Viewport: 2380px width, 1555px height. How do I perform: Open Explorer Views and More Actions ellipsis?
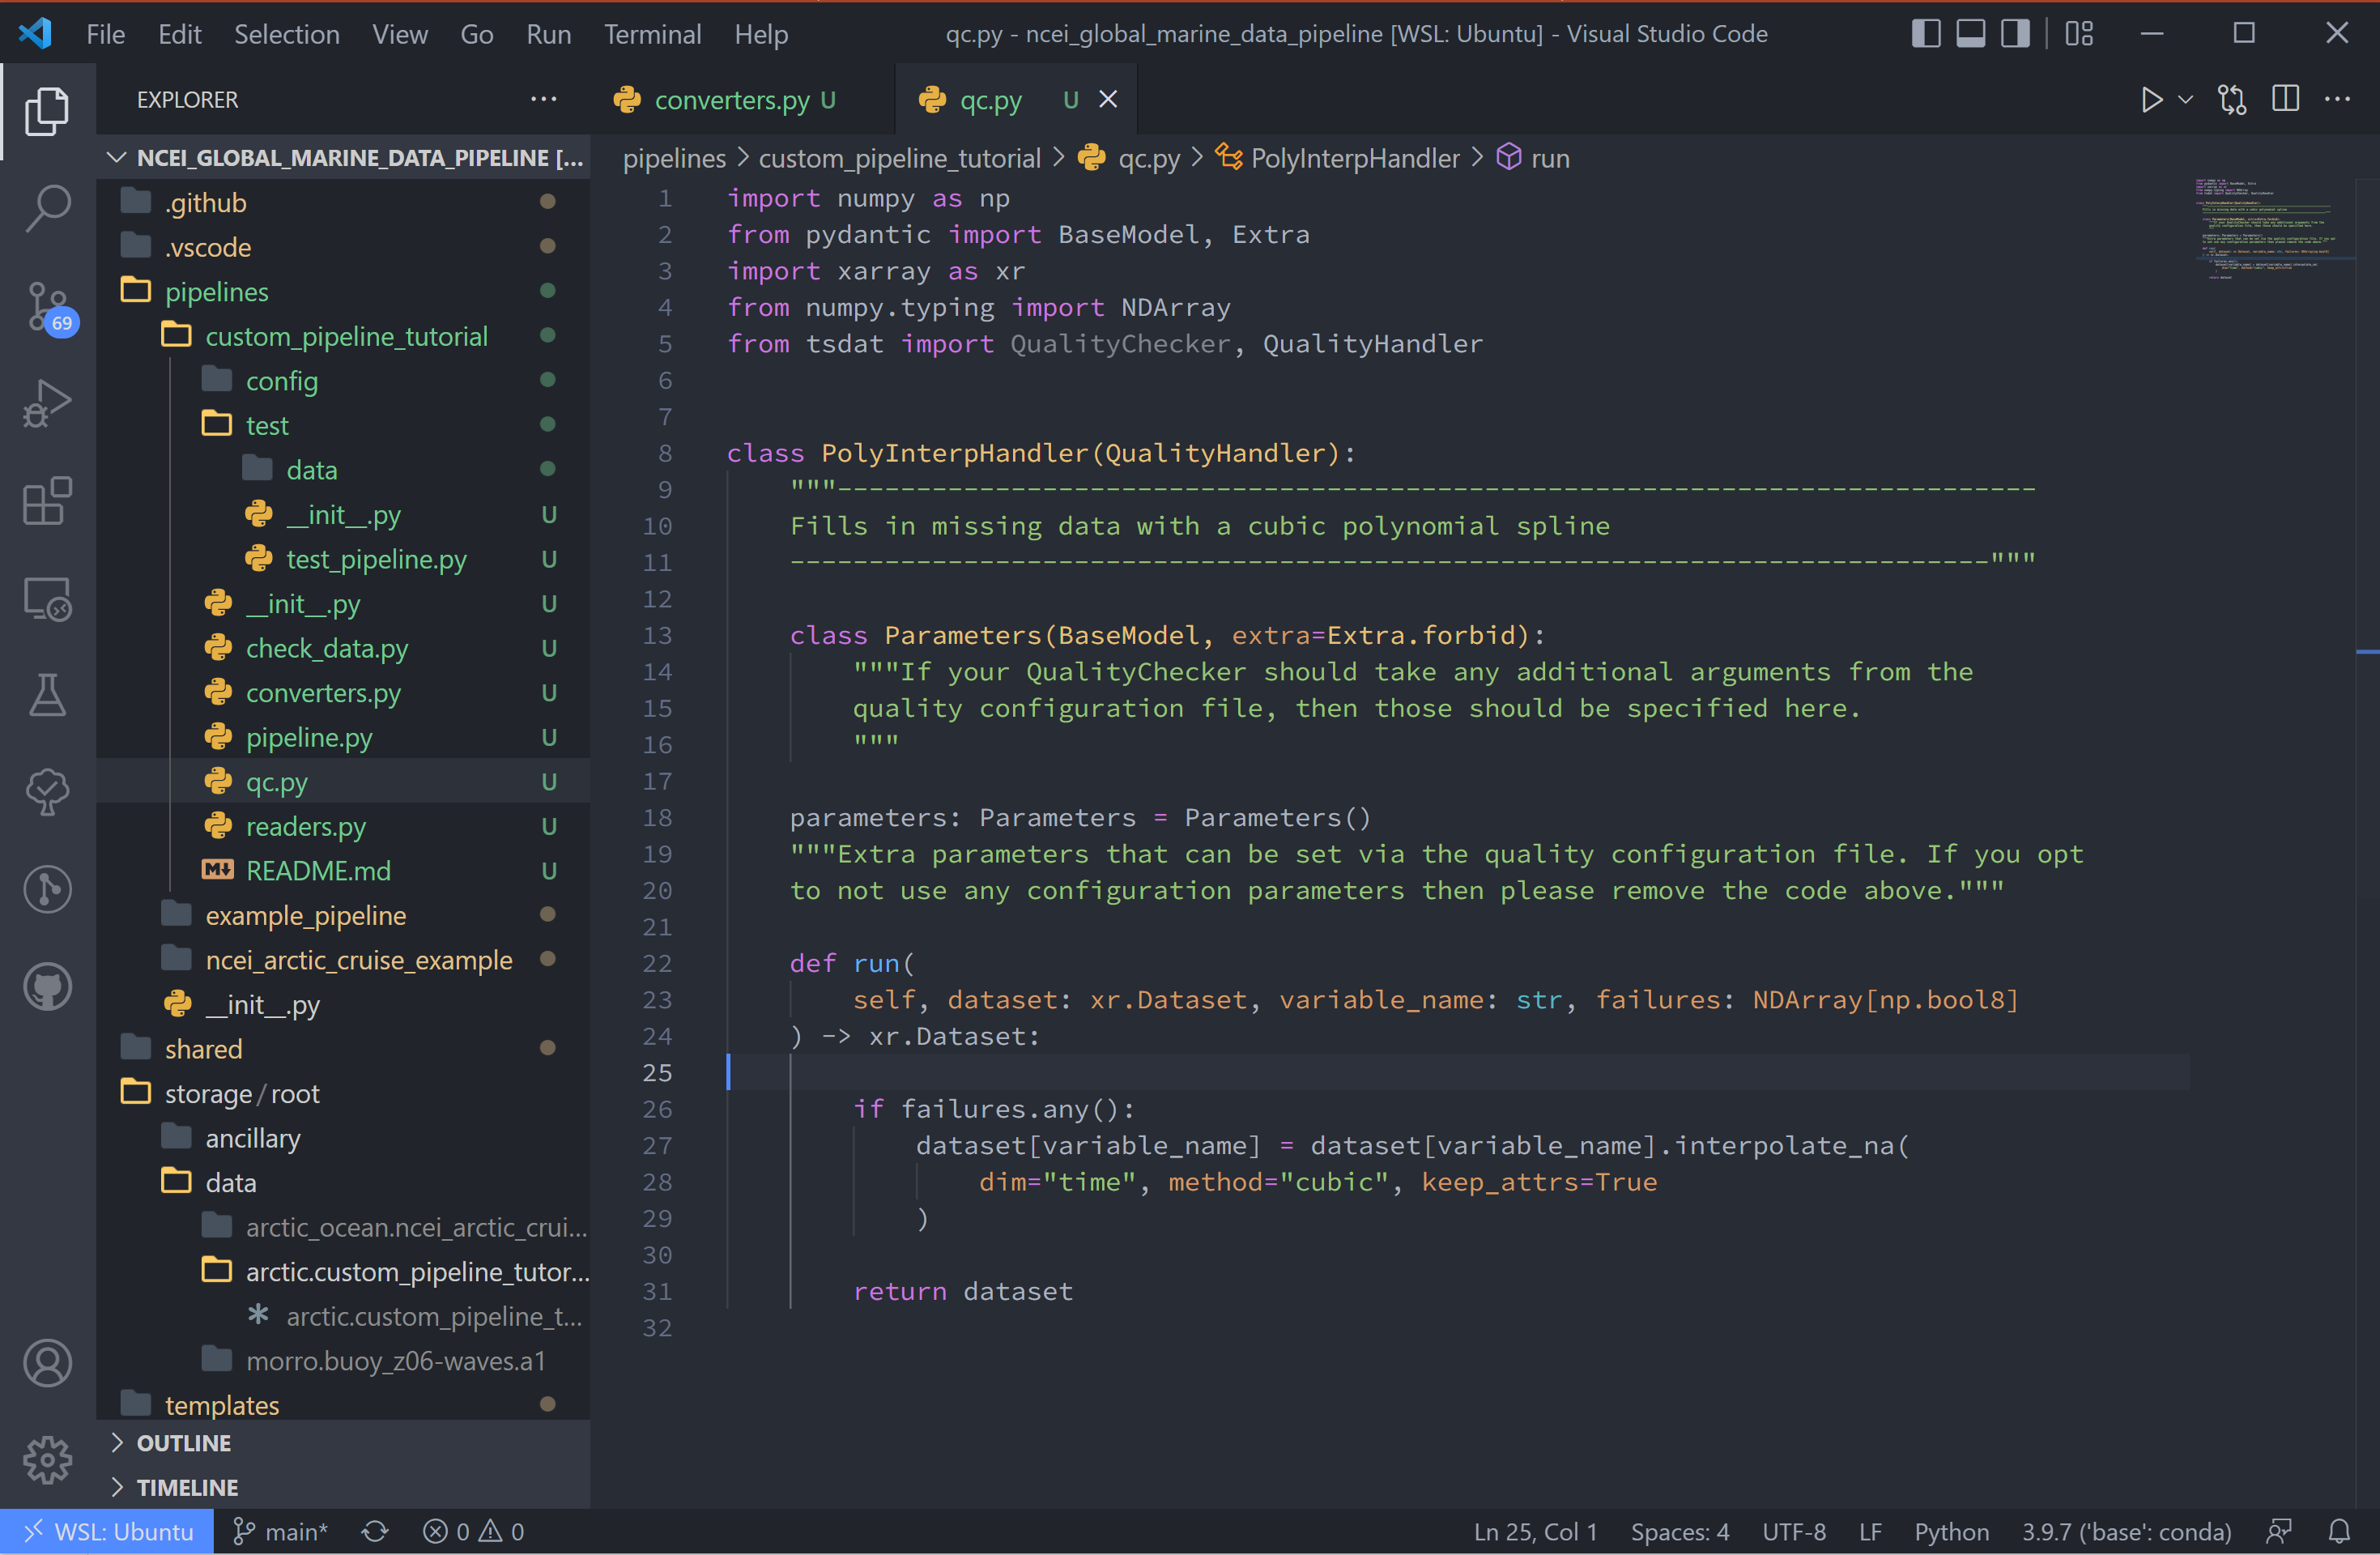coord(543,99)
